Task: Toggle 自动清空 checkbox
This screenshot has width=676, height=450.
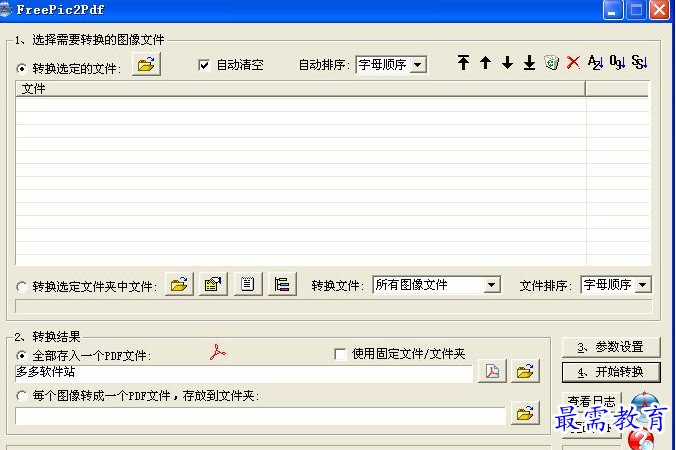Action: click(x=204, y=65)
